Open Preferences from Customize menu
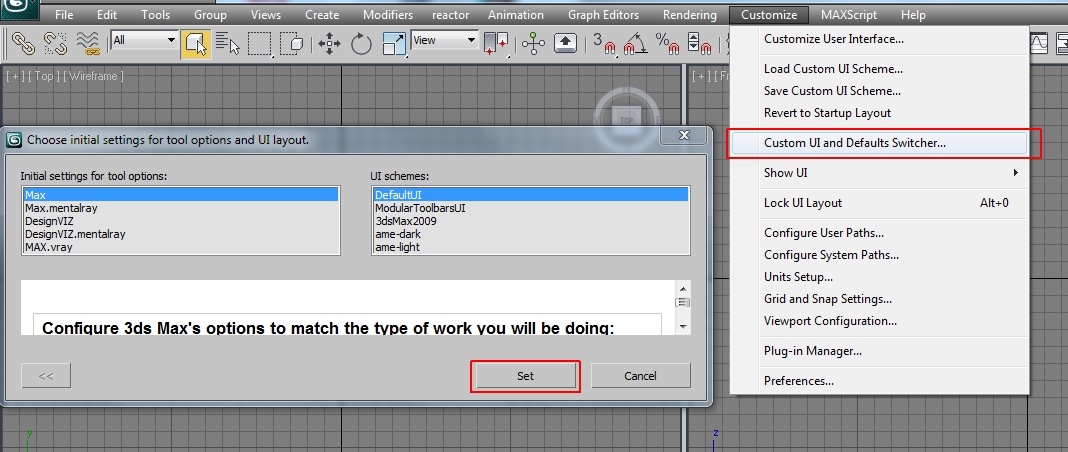This screenshot has width=1068, height=452. click(879, 381)
